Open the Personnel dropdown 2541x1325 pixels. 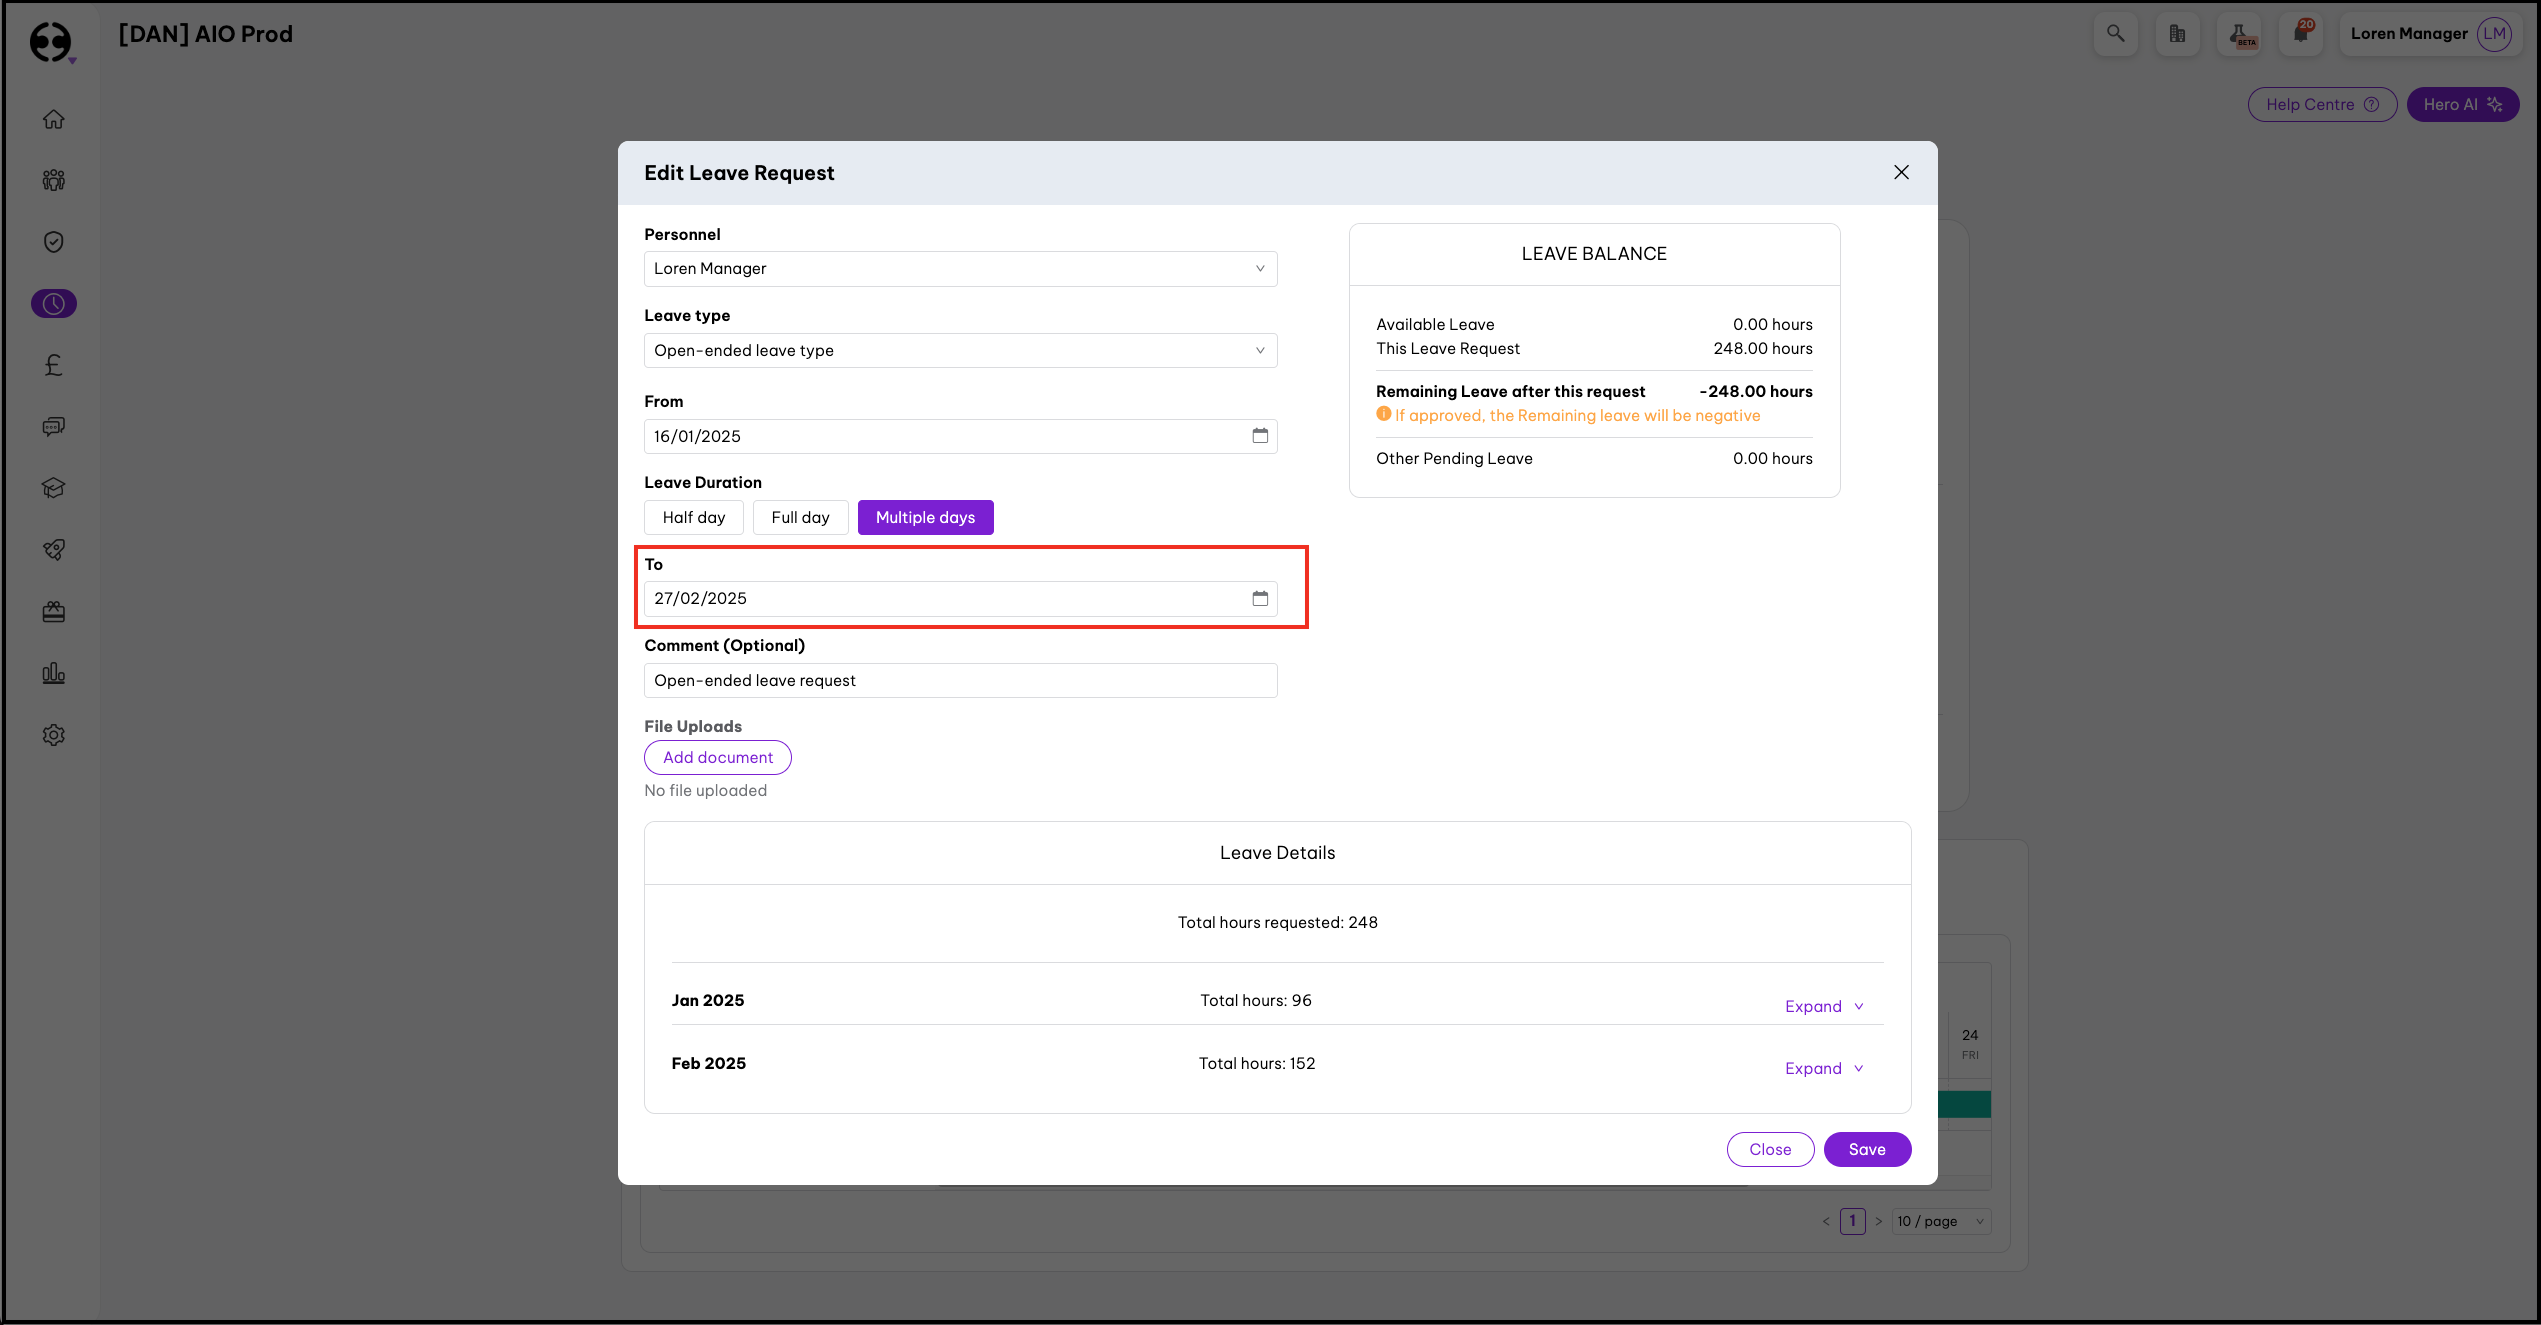[x=960, y=268]
